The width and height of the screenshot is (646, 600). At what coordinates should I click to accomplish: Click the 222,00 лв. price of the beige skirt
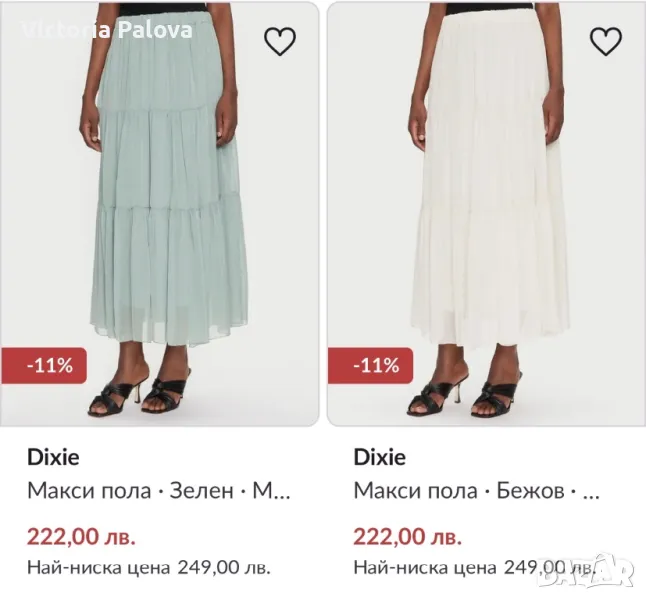408,536
